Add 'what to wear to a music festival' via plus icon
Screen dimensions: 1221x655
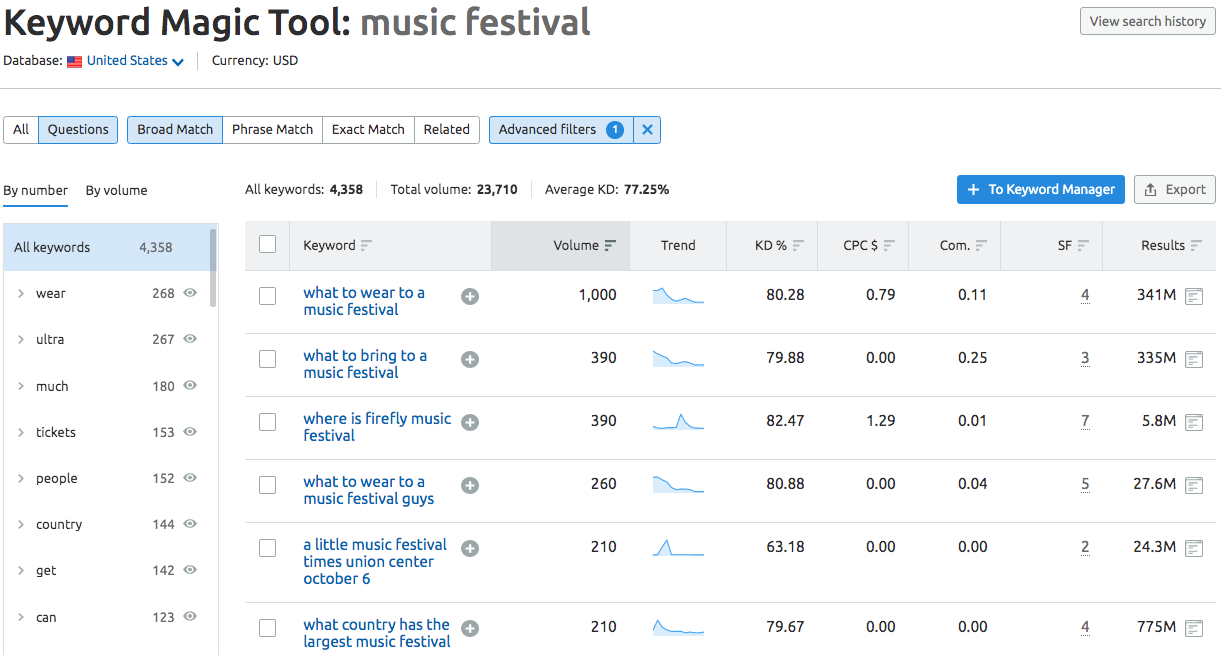(470, 296)
